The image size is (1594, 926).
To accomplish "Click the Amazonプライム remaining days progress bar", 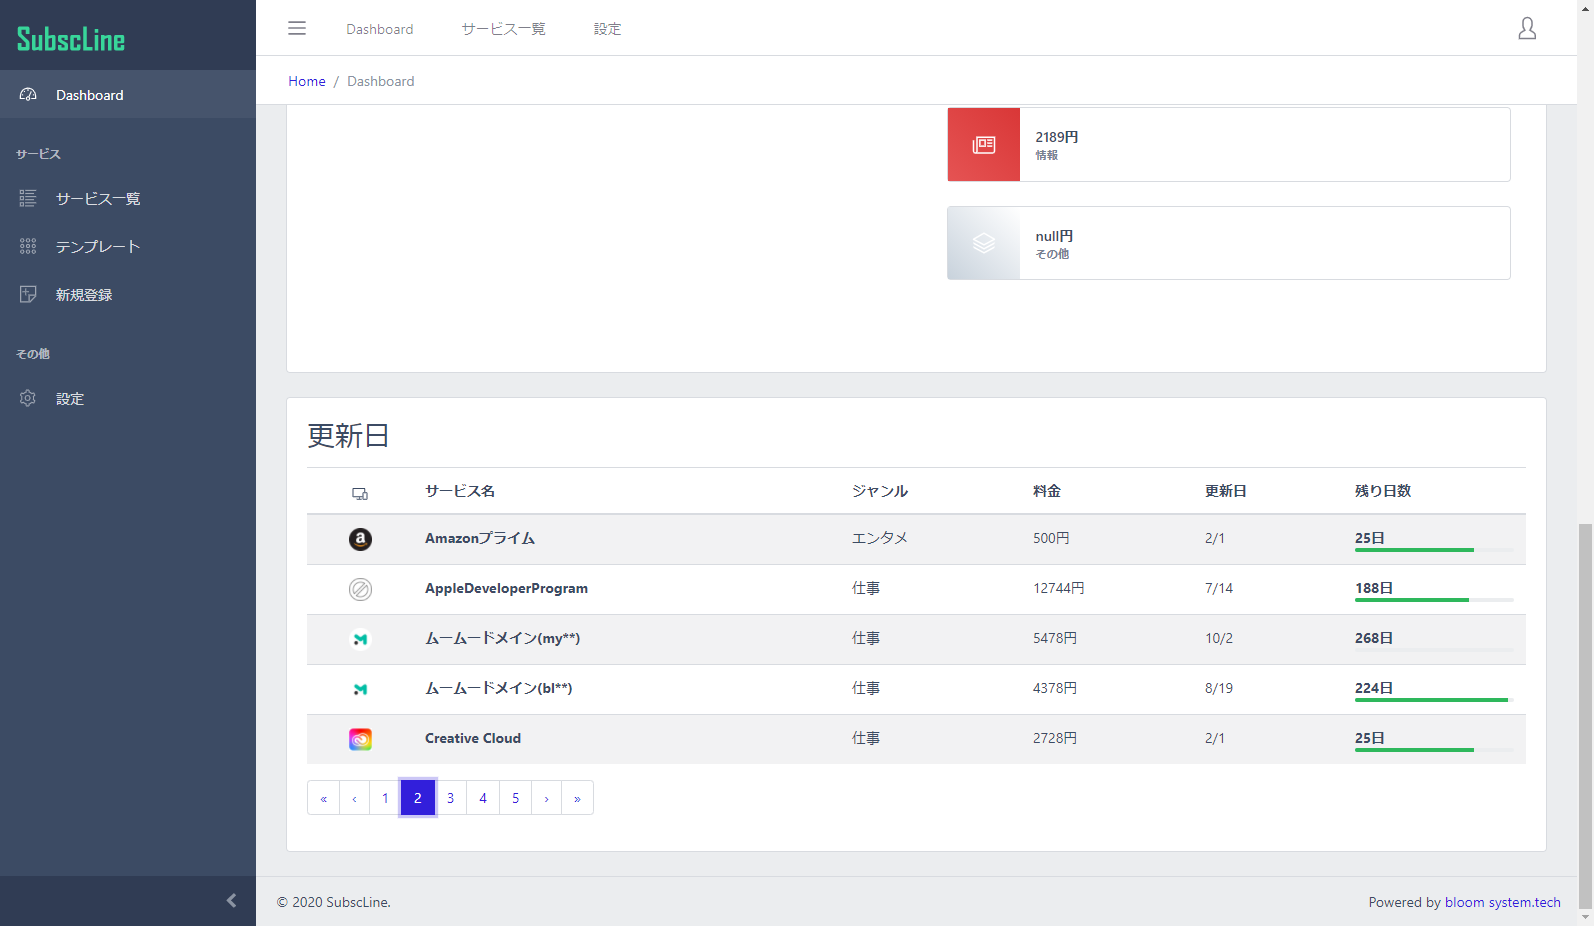I will pyautogui.click(x=1433, y=550).
